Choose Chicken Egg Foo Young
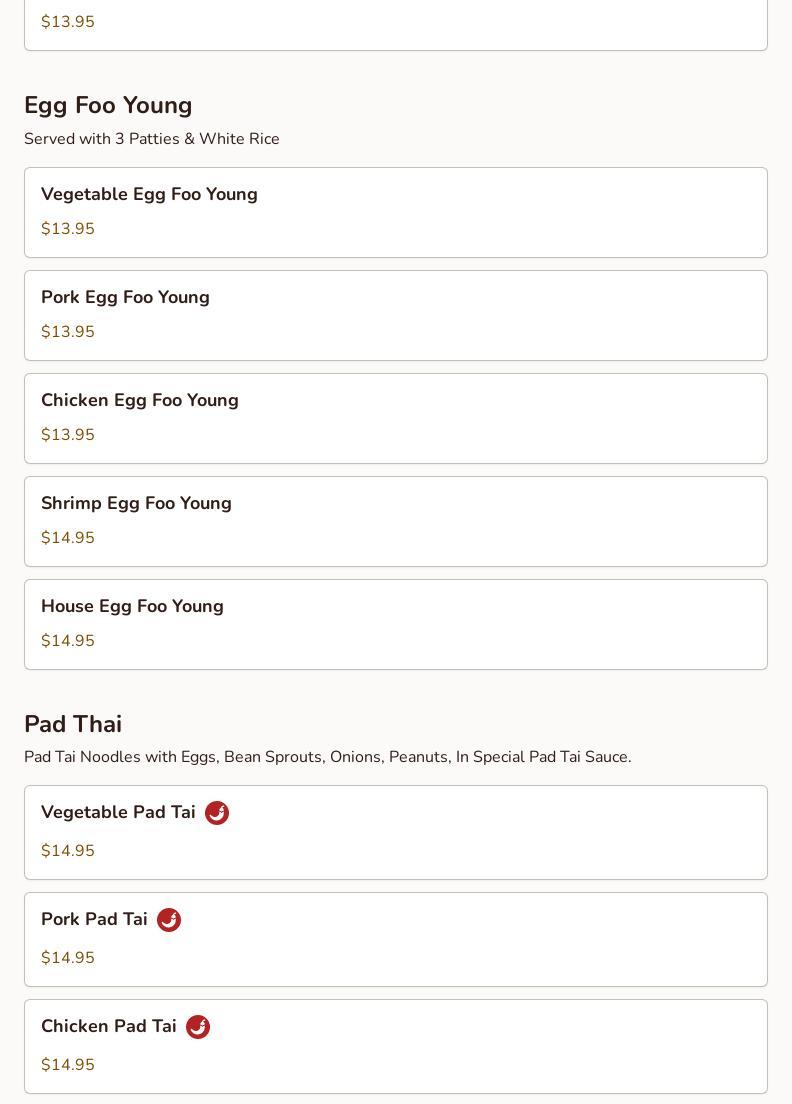The height and width of the screenshot is (1104, 792). tap(395, 418)
